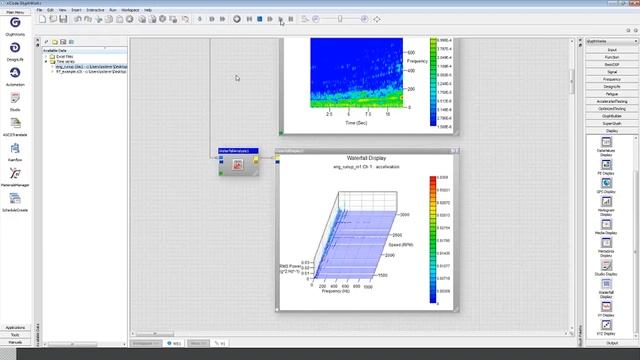Screen dimensions: 640x360
Task: Select the XYZ Display glyph
Action: [x=606, y=325]
